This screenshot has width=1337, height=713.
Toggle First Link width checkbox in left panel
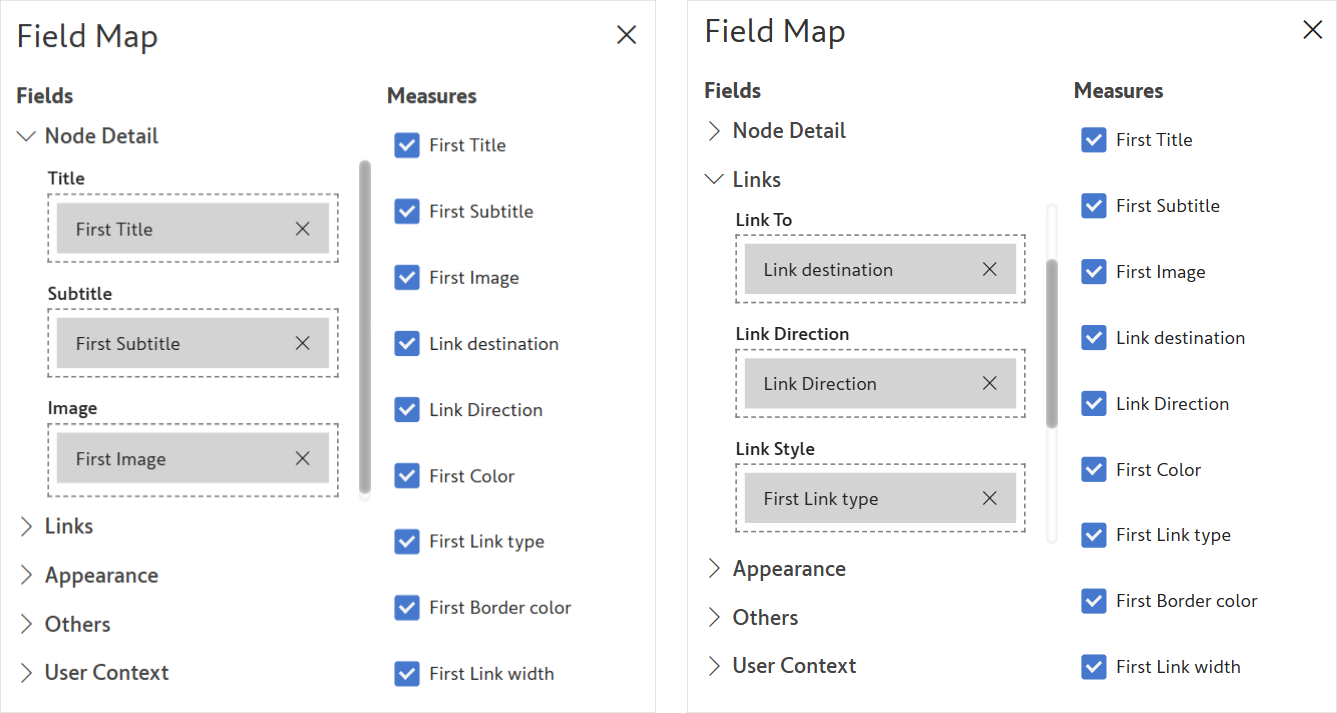407,674
